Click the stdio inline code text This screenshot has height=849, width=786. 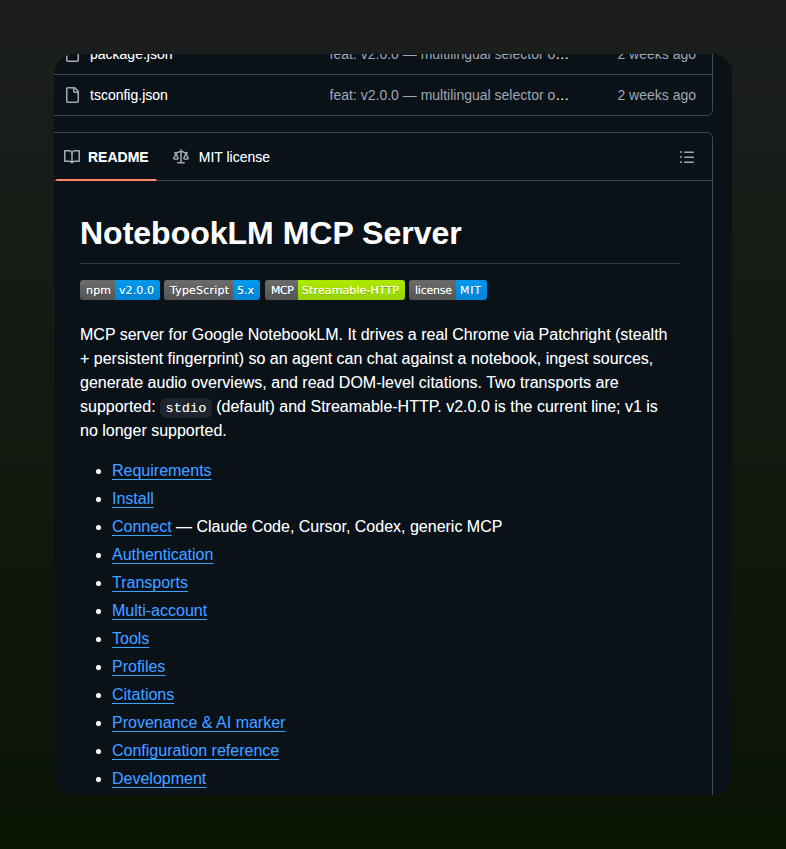click(x=186, y=407)
